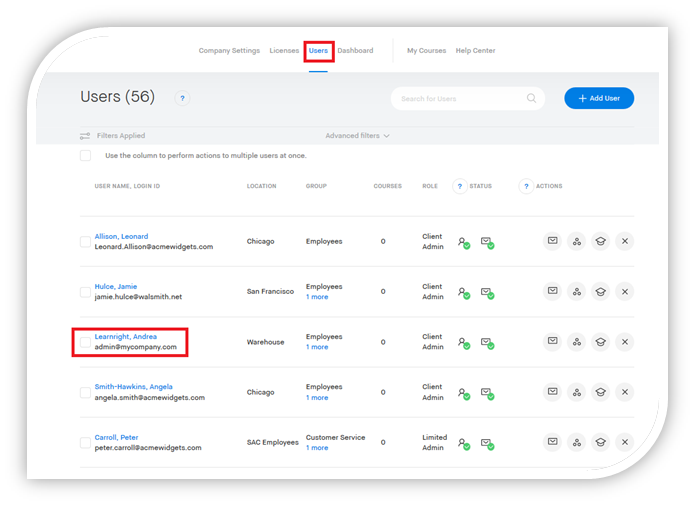The width and height of the screenshot is (695, 506).
Task: Open user profile Carroll, Peter
Action: pos(116,437)
